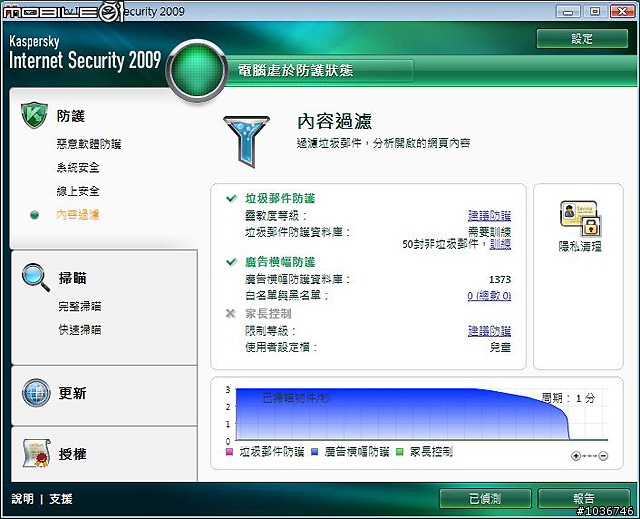Select 內容過濾 in sidebar
The height and width of the screenshot is (519, 640).
[78, 215]
